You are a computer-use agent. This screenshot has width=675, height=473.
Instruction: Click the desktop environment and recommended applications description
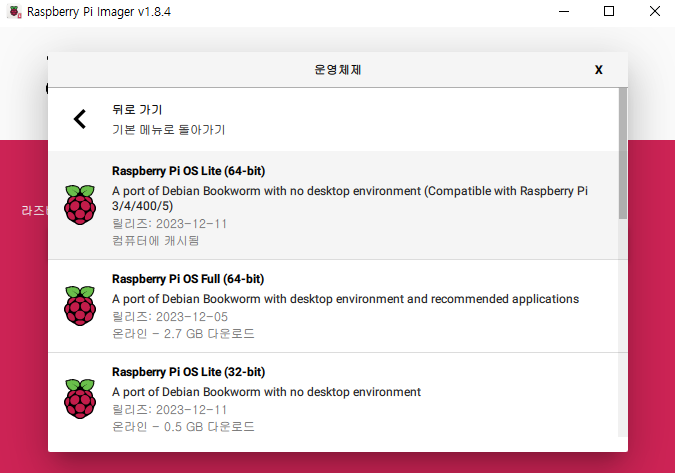click(x=345, y=299)
